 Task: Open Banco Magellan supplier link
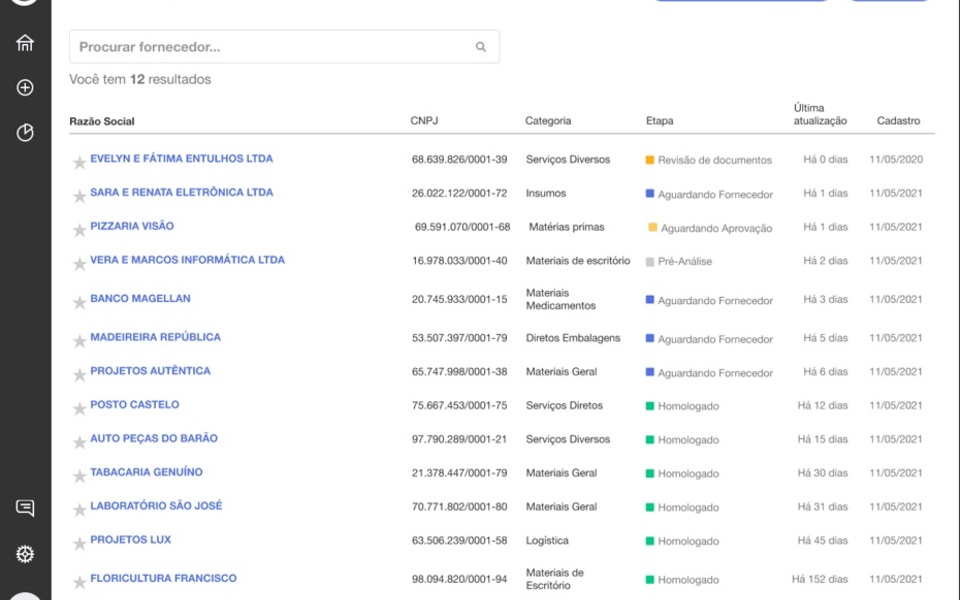point(140,298)
